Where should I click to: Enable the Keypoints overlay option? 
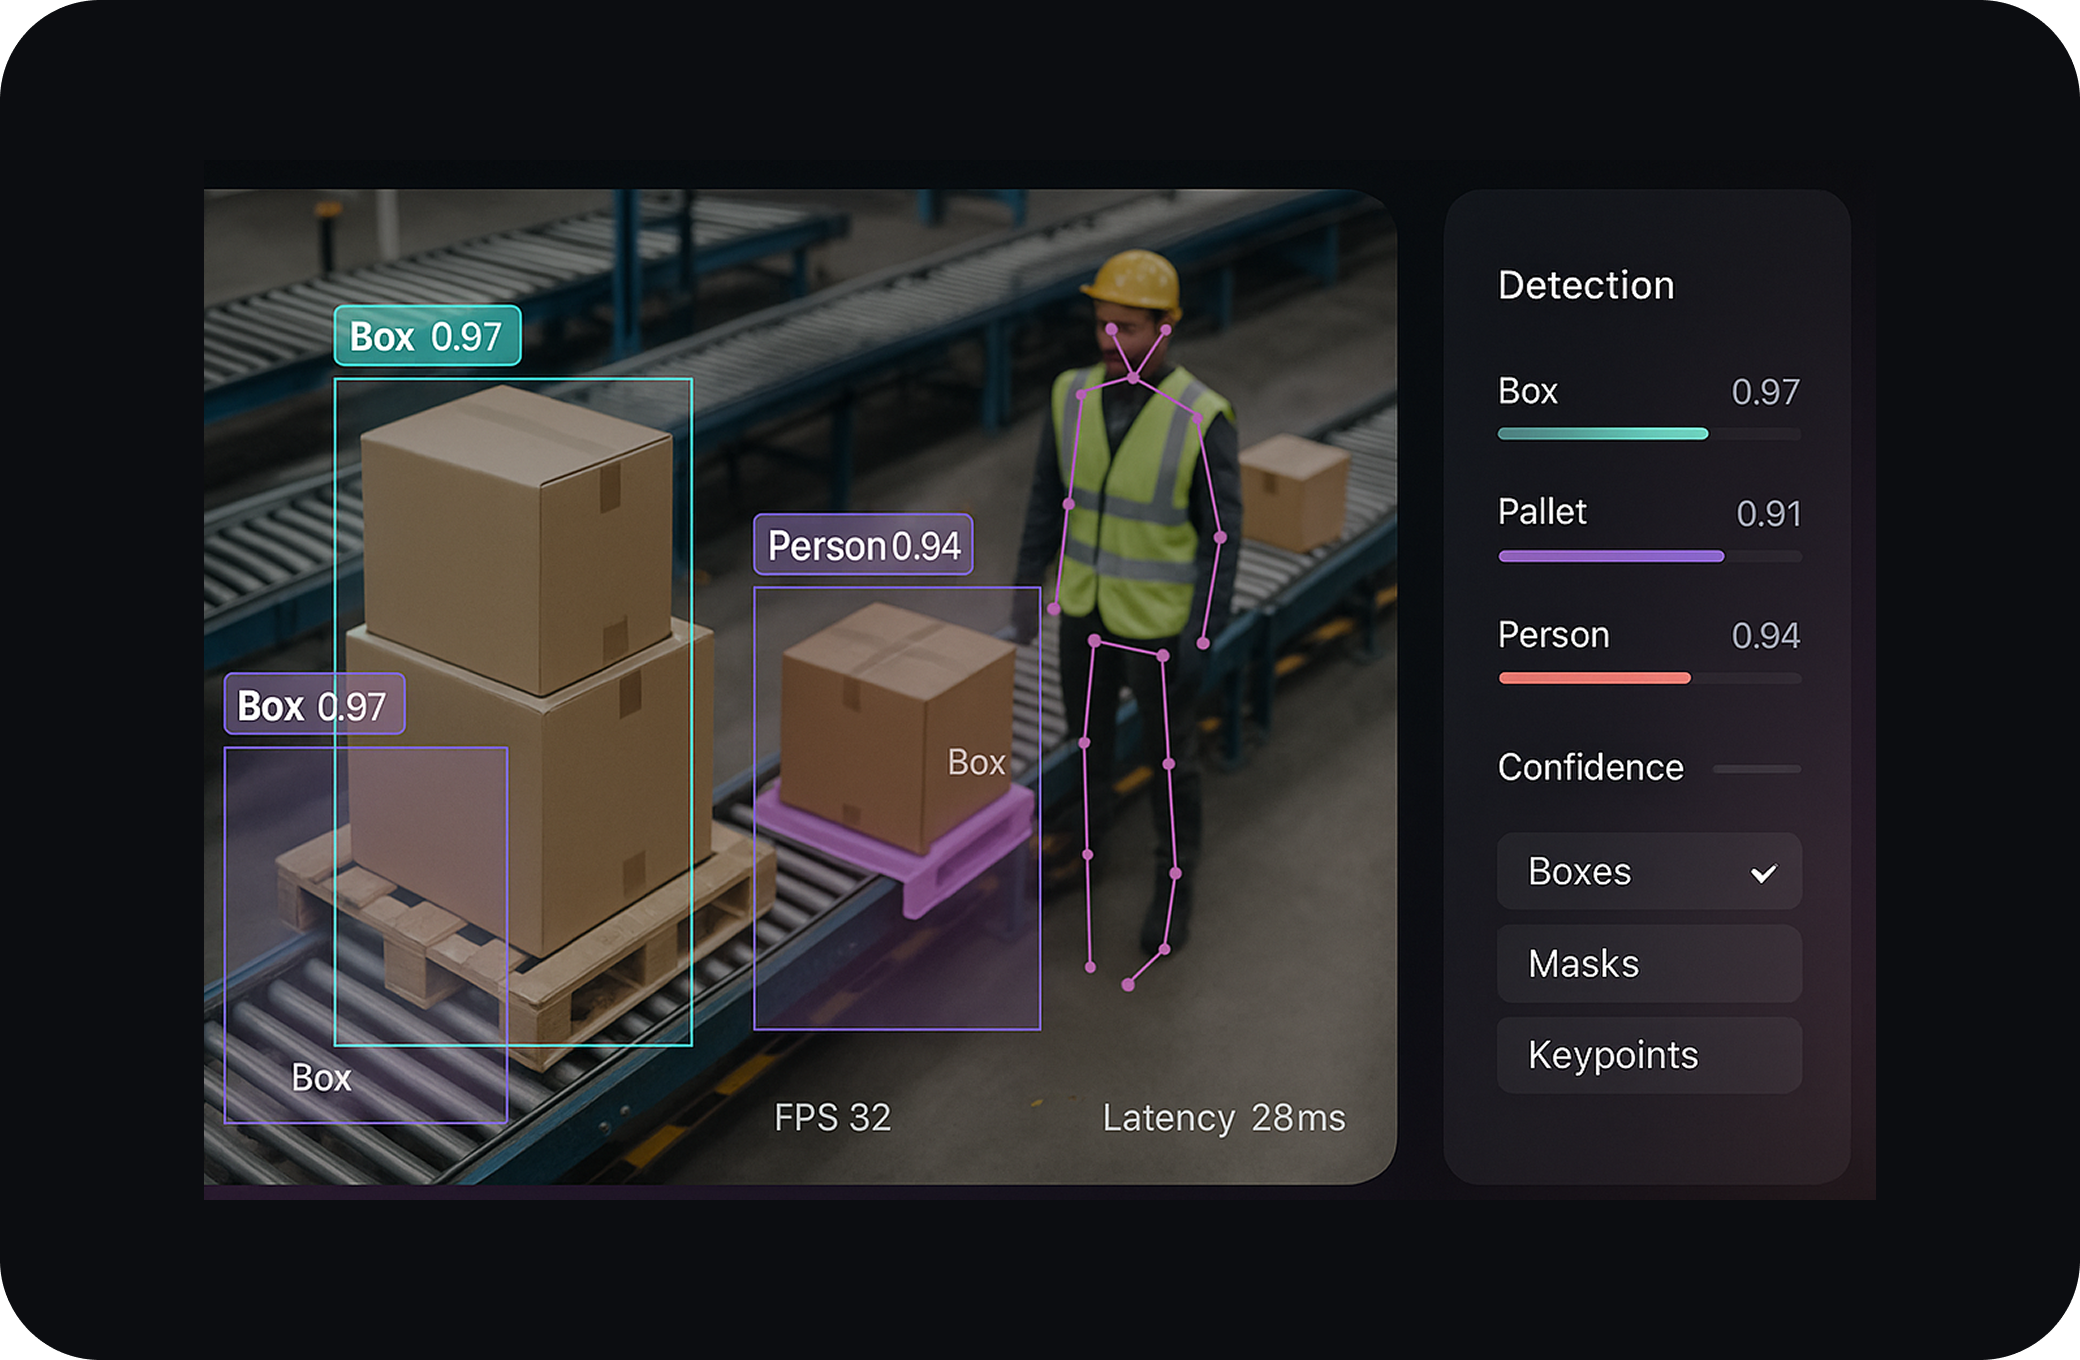click(x=1648, y=1056)
